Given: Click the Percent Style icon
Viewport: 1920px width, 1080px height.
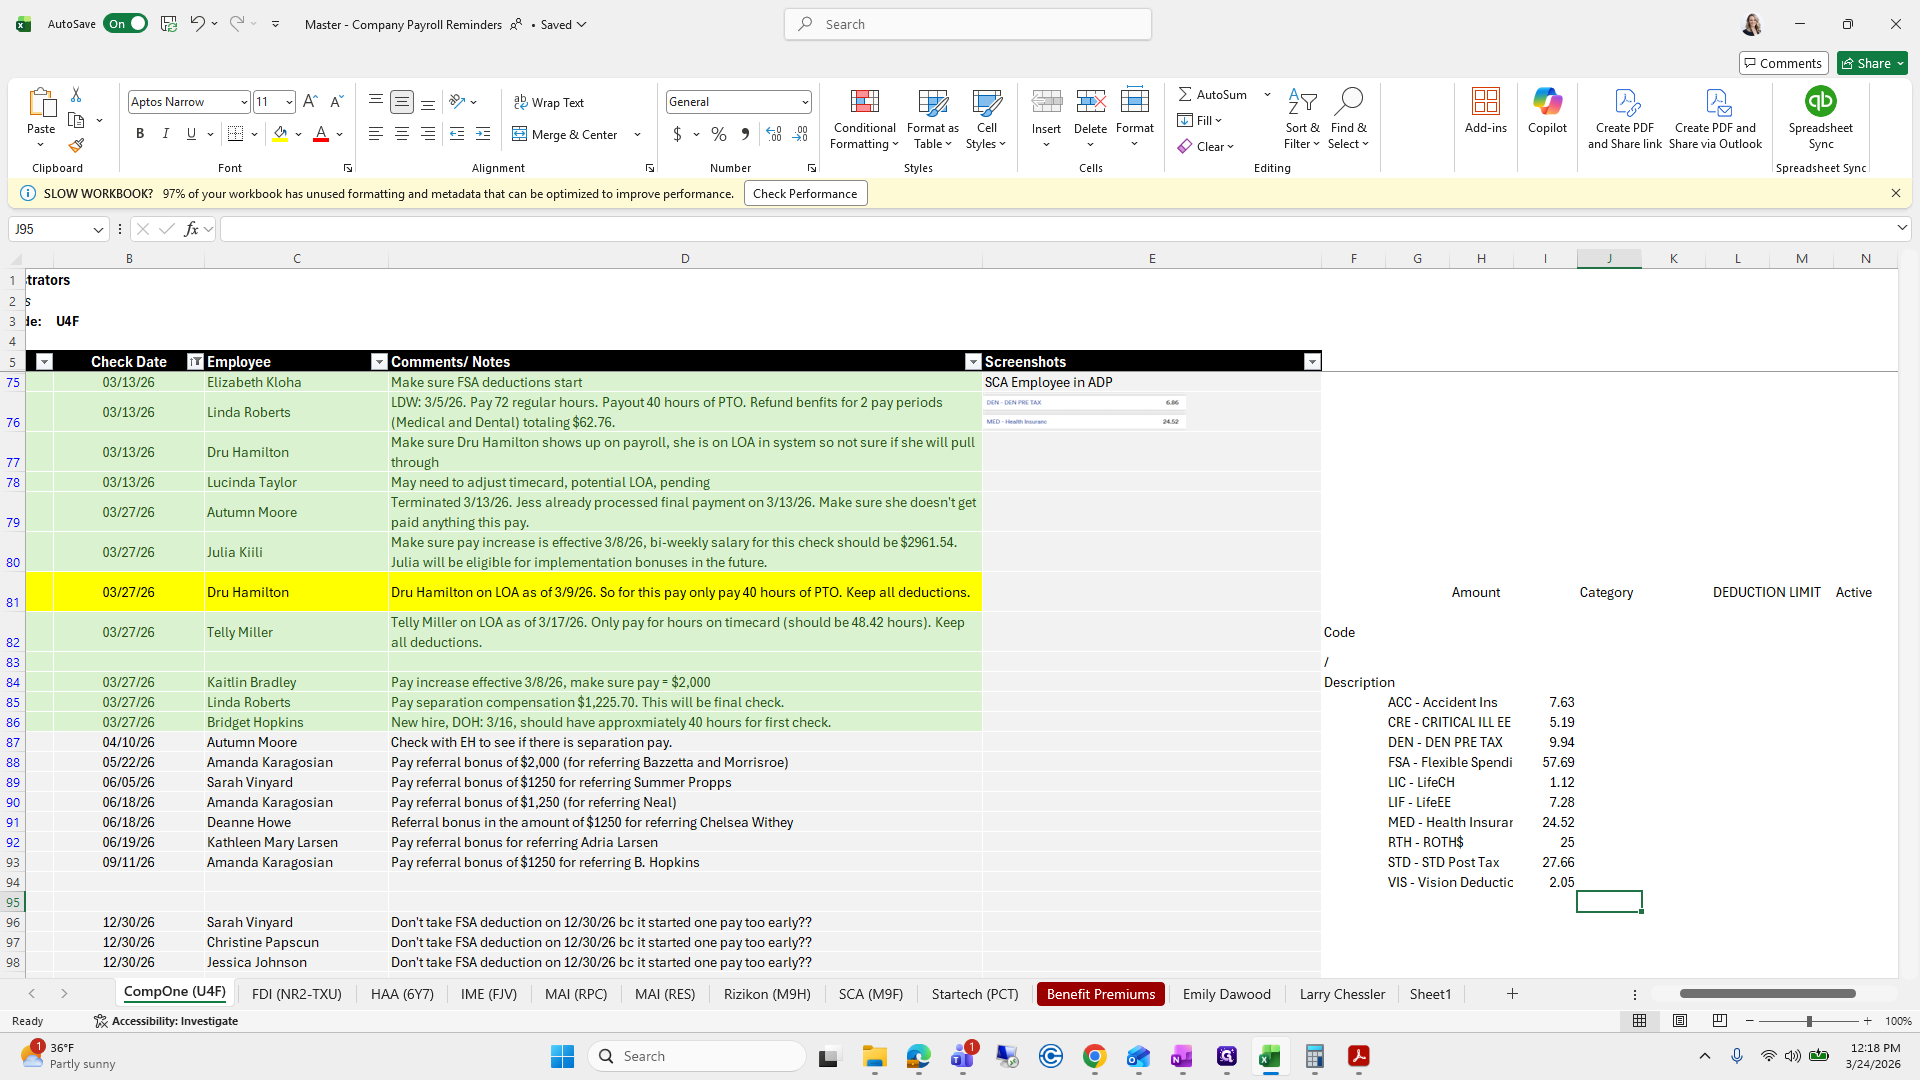Looking at the screenshot, I should [718, 134].
